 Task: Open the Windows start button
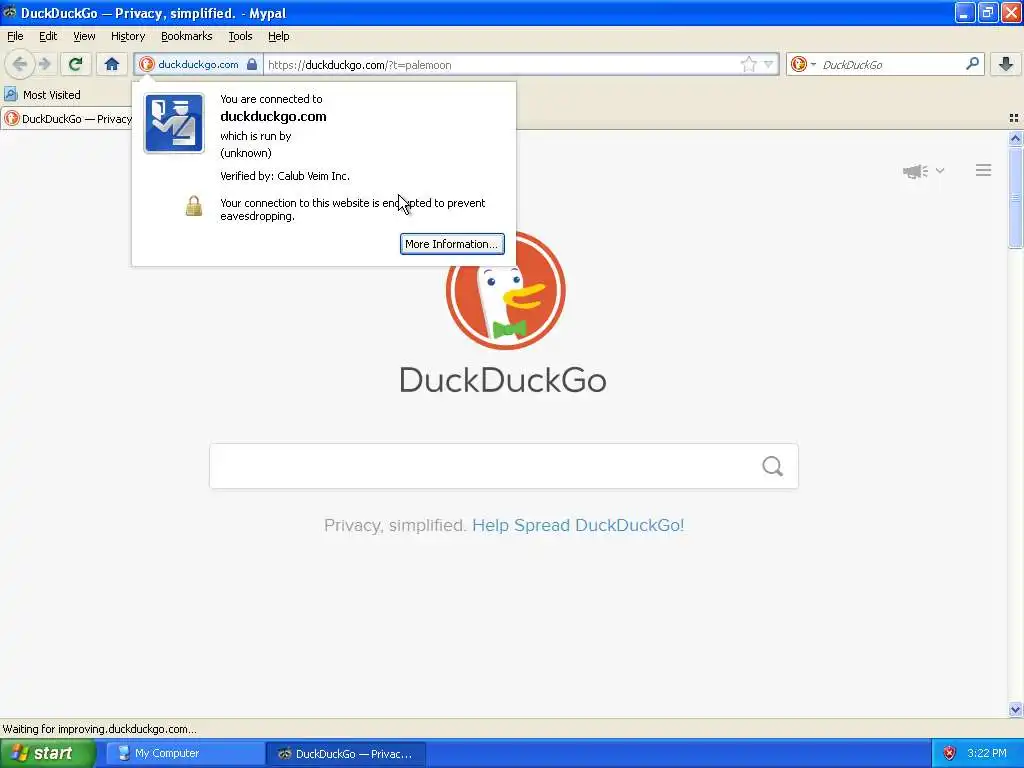tap(48, 753)
